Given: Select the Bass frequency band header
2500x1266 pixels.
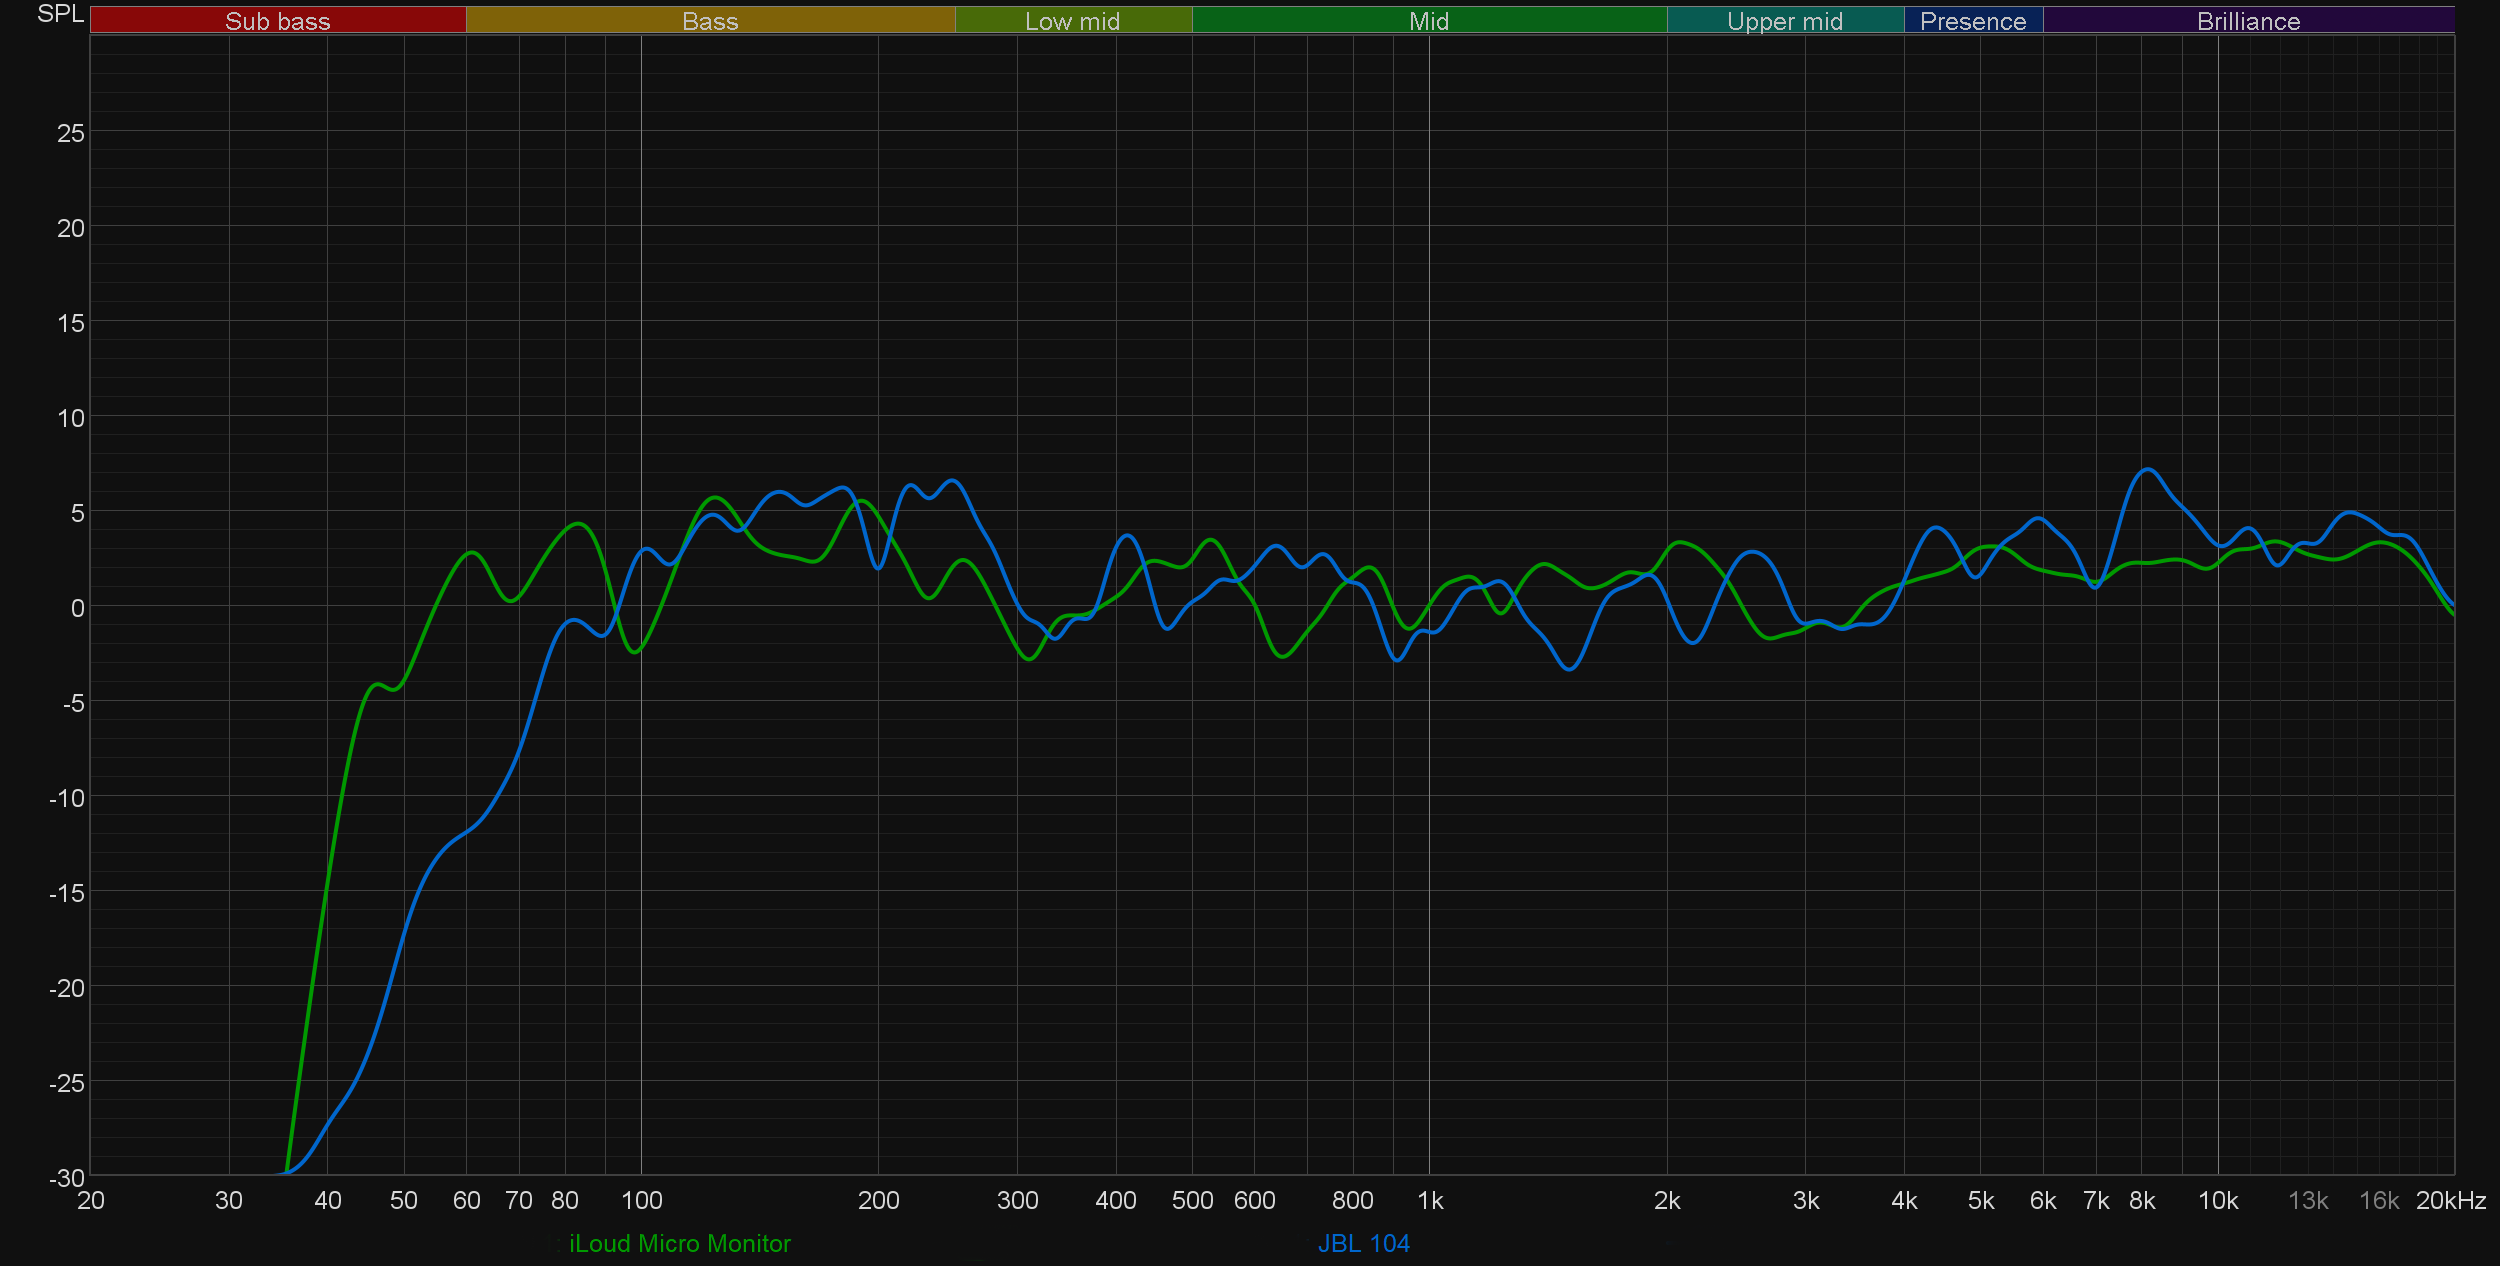Looking at the screenshot, I should [x=710, y=21].
